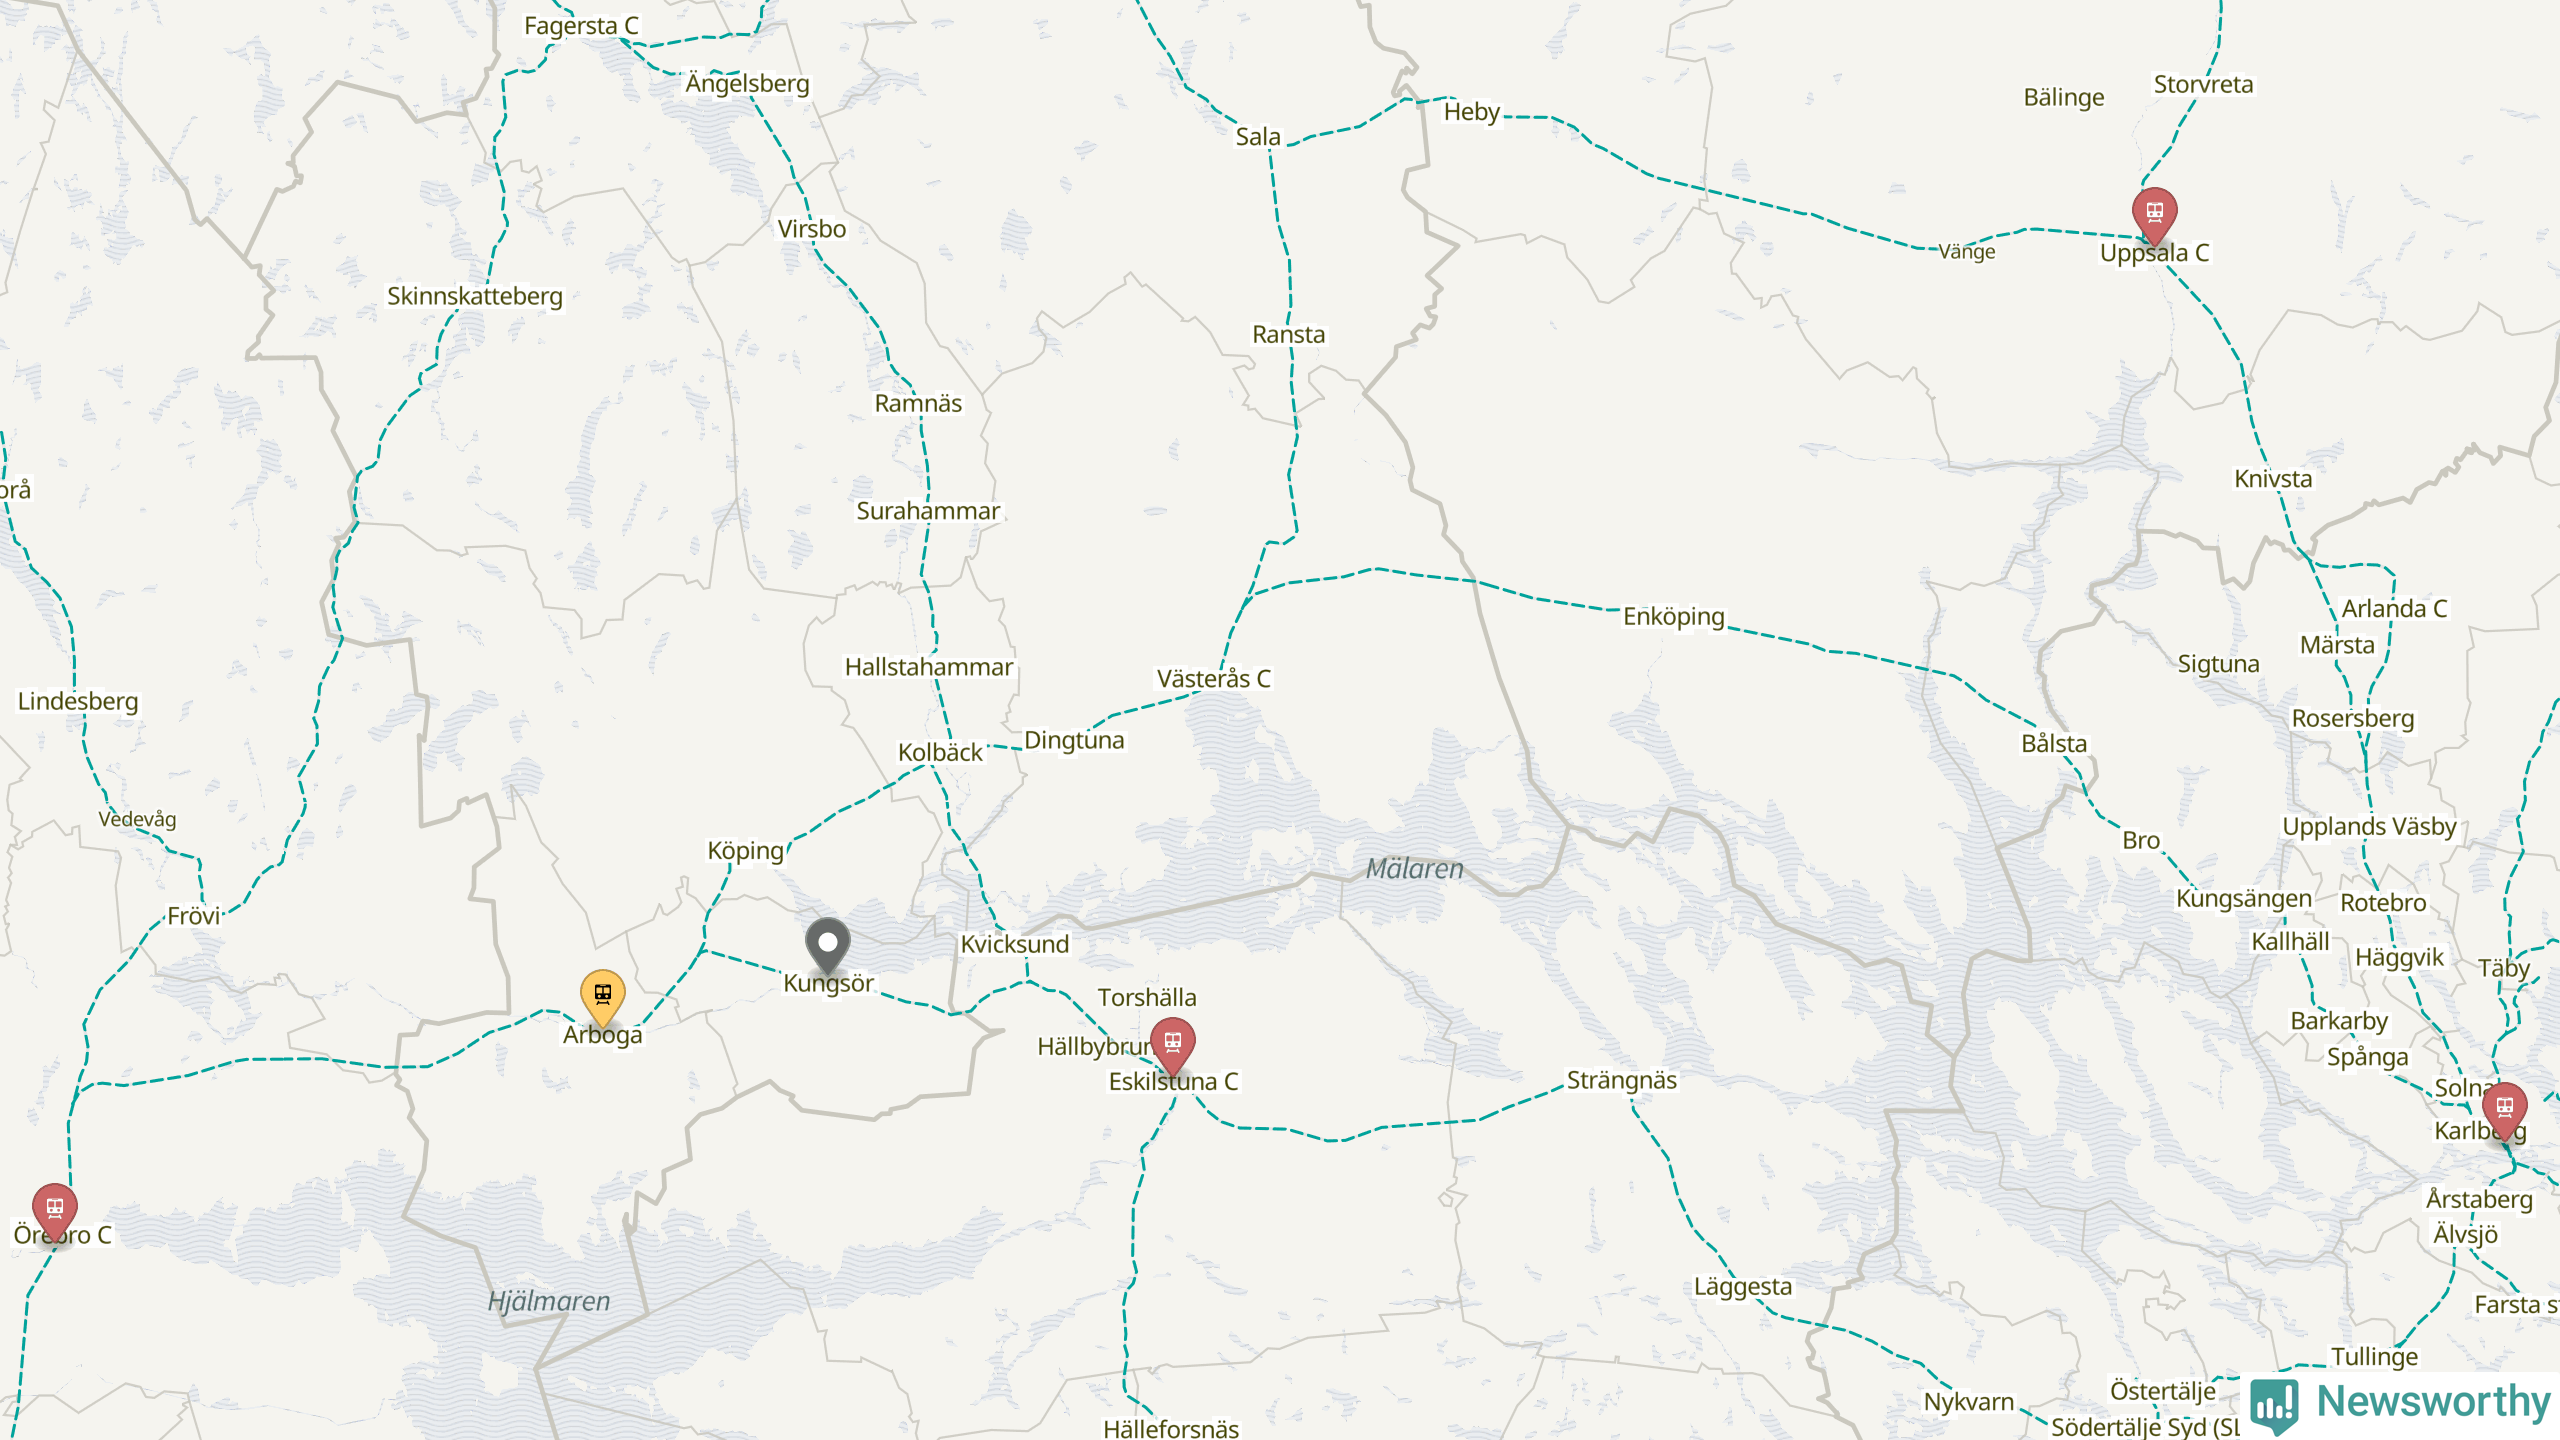
Task: Click the Västerås C station label
Action: click(1214, 679)
